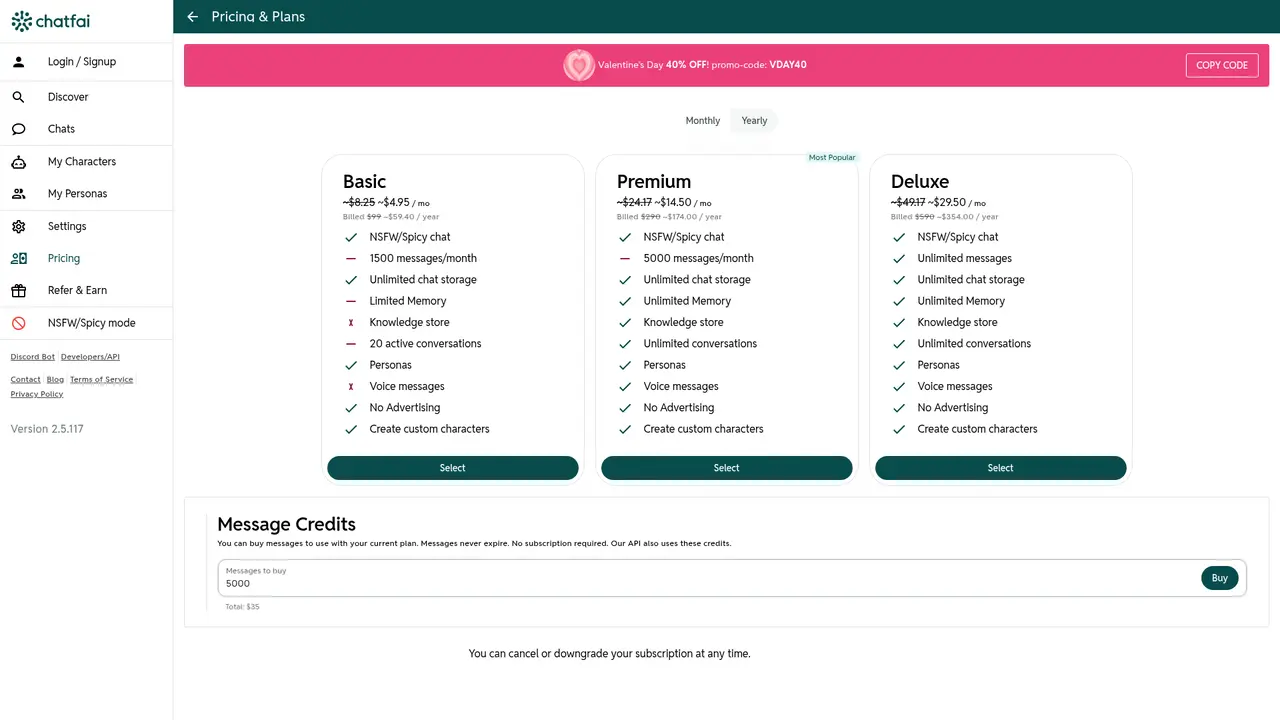Open the Contact link
This screenshot has width=1280, height=720.
25,380
